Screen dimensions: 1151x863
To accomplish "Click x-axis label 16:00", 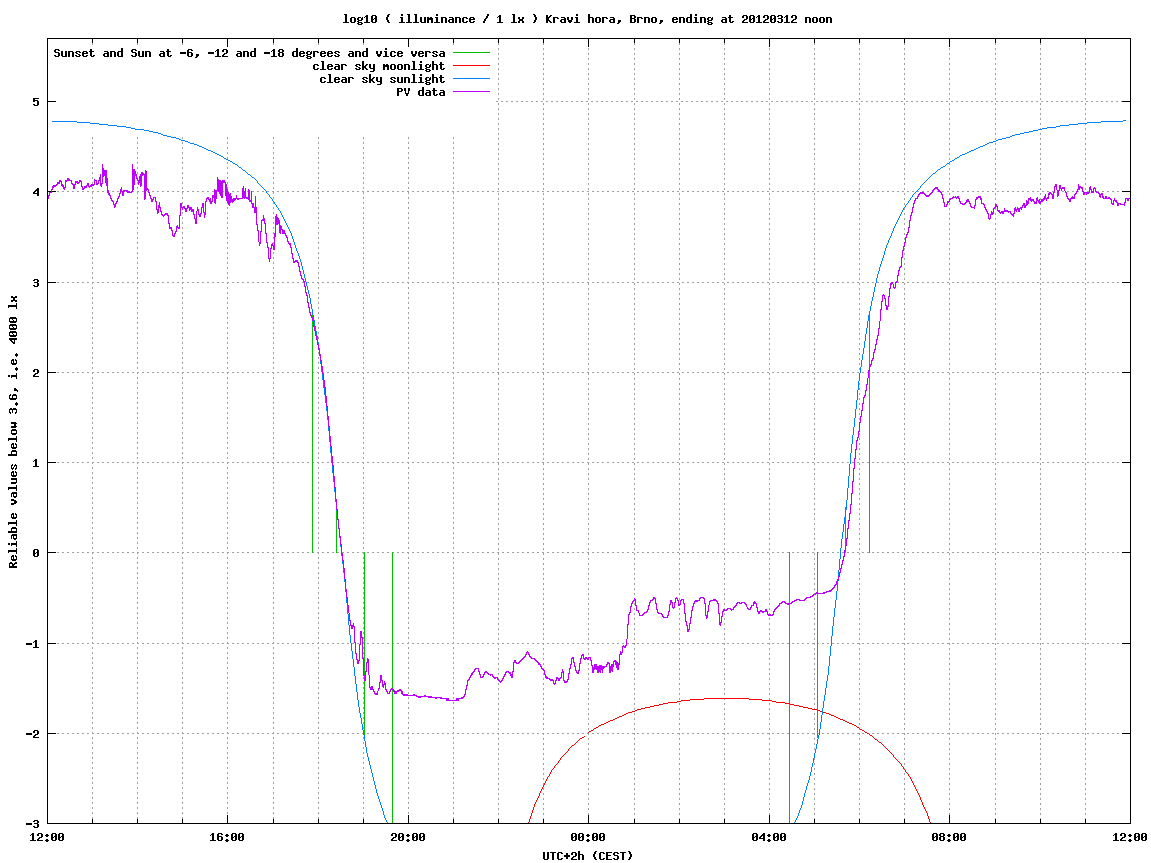I will tap(228, 837).
